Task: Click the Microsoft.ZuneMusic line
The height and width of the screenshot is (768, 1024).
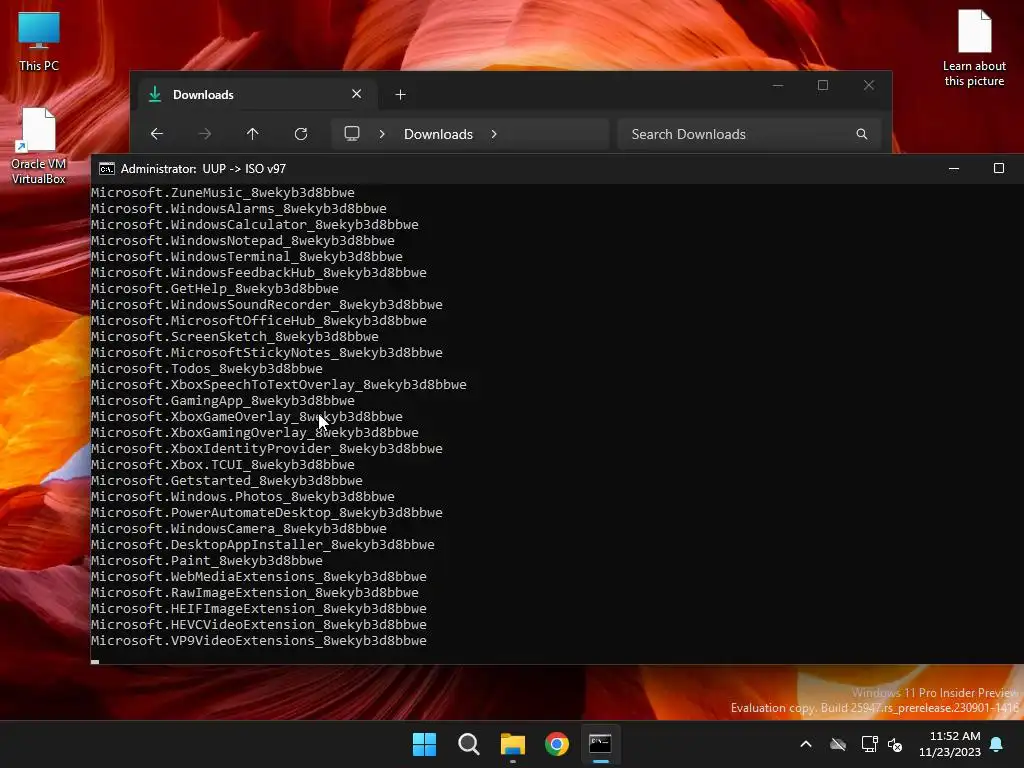Action: 223,193
